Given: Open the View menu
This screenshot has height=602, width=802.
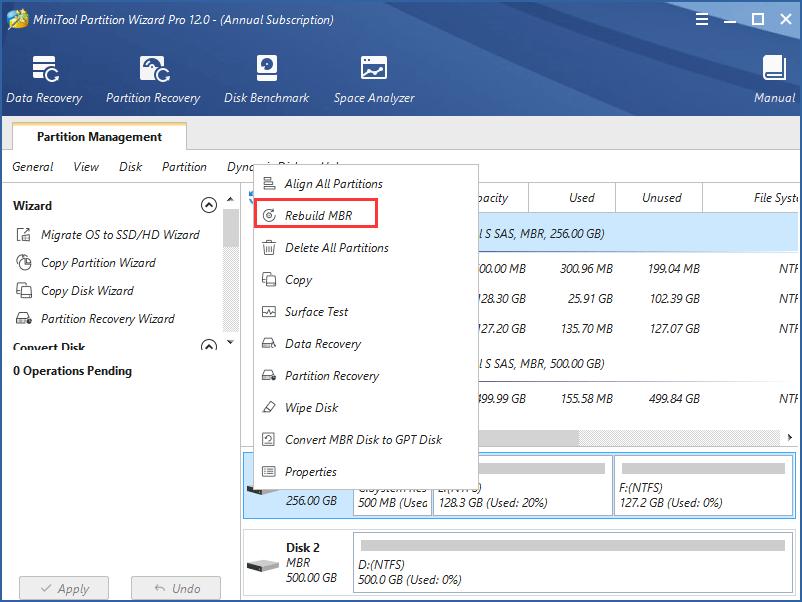Looking at the screenshot, I should [x=86, y=167].
